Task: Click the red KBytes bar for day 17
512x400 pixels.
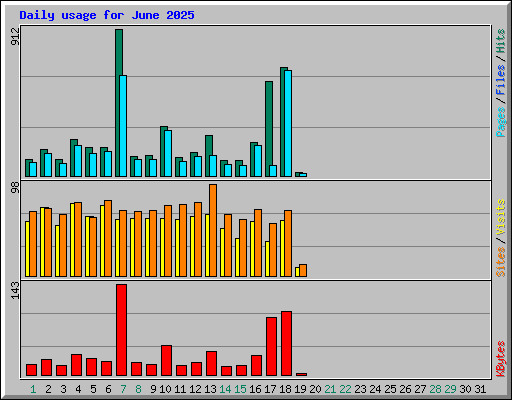Action: (x=271, y=346)
